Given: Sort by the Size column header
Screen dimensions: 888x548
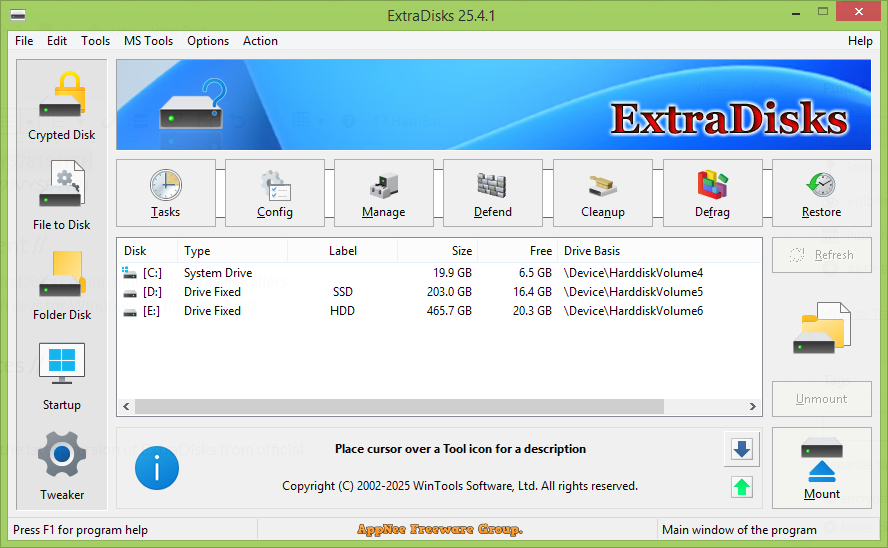Looking at the screenshot, I should coord(438,251).
